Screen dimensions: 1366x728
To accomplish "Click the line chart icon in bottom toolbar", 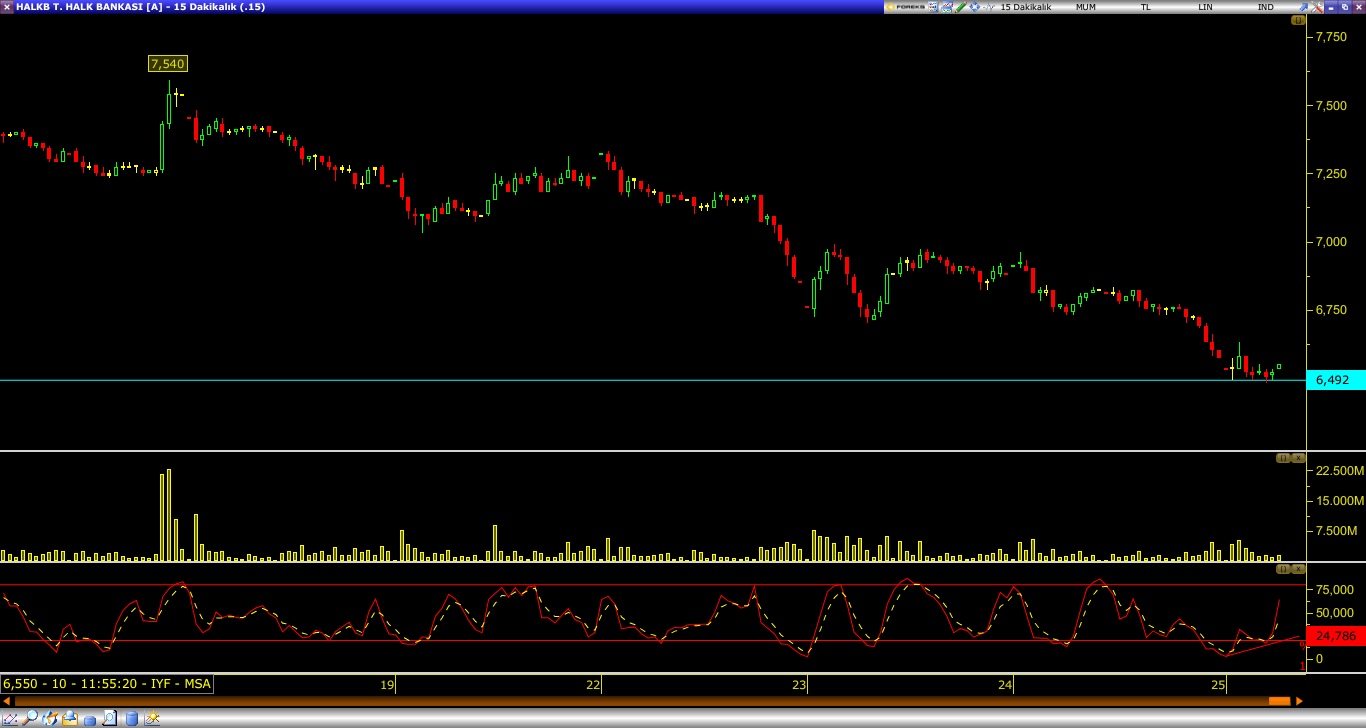I will point(10,718).
